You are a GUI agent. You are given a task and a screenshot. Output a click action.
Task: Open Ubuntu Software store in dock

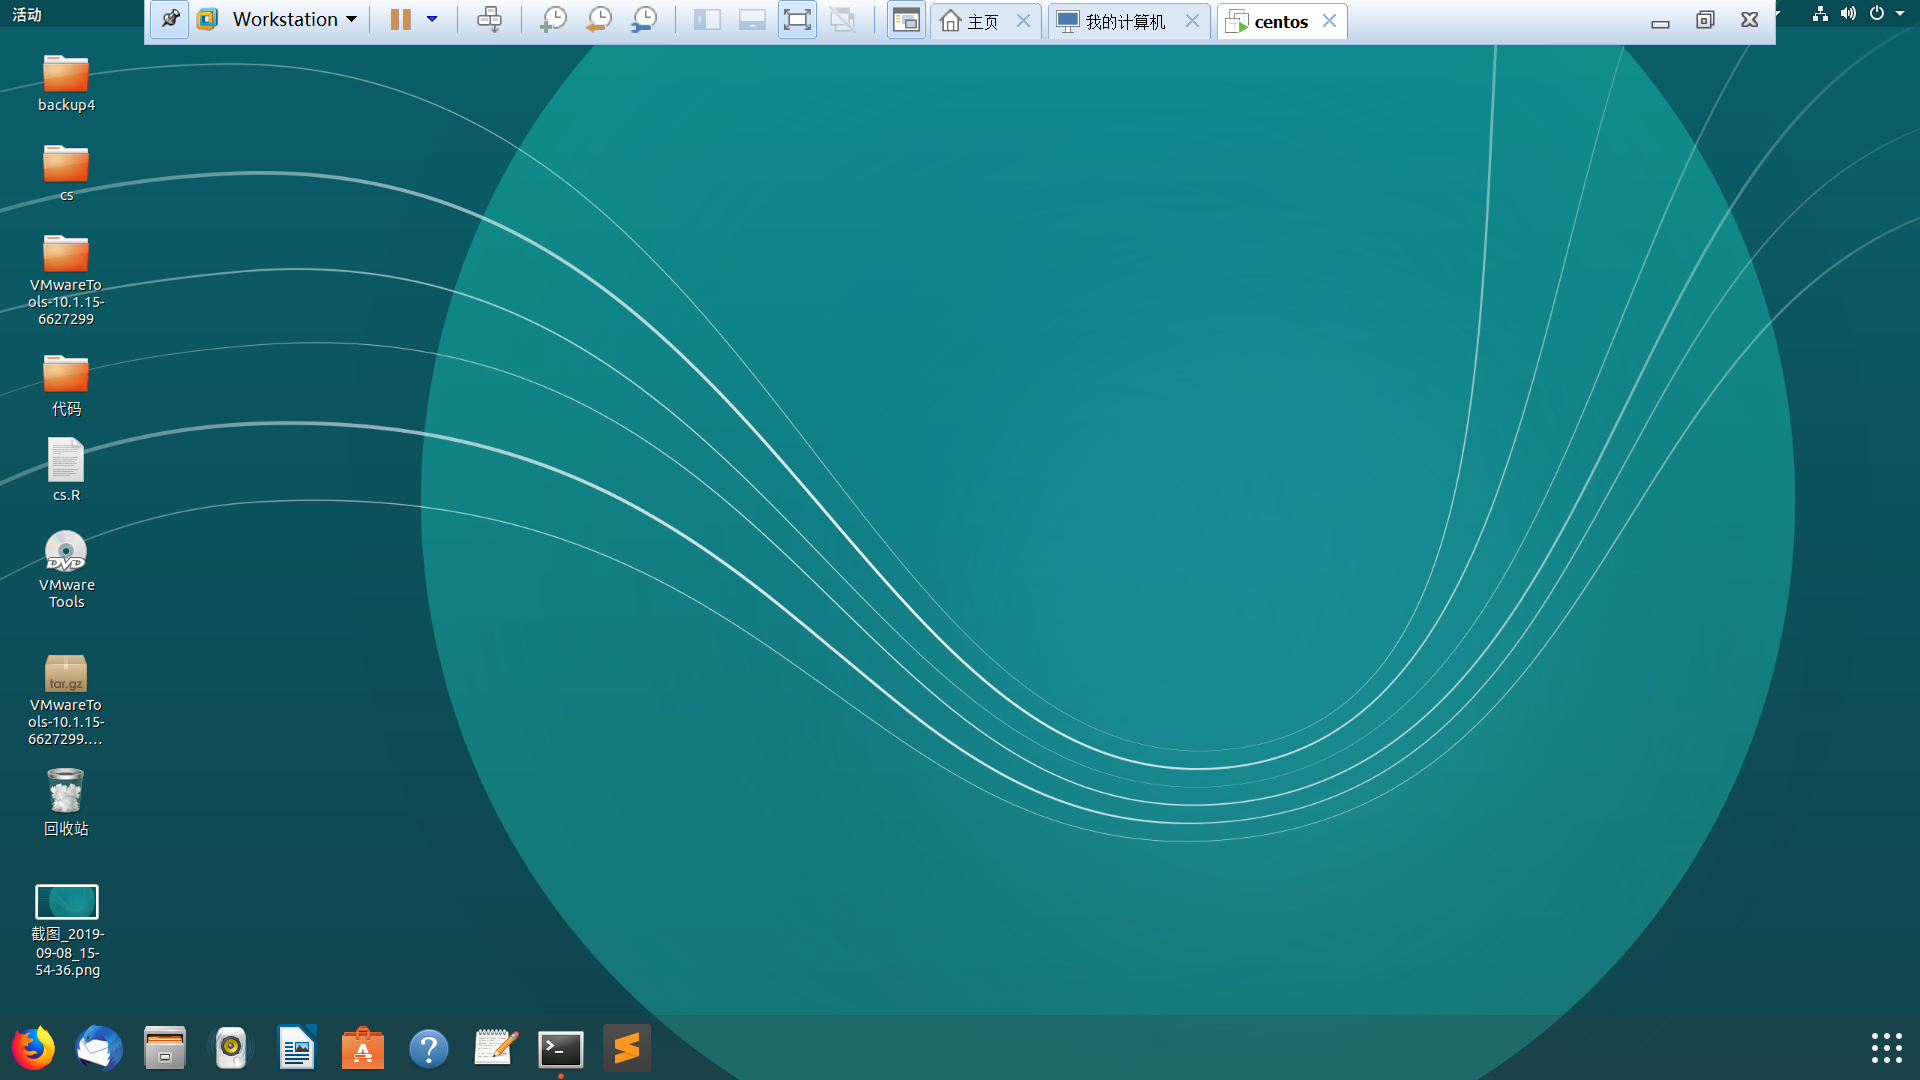(363, 1048)
